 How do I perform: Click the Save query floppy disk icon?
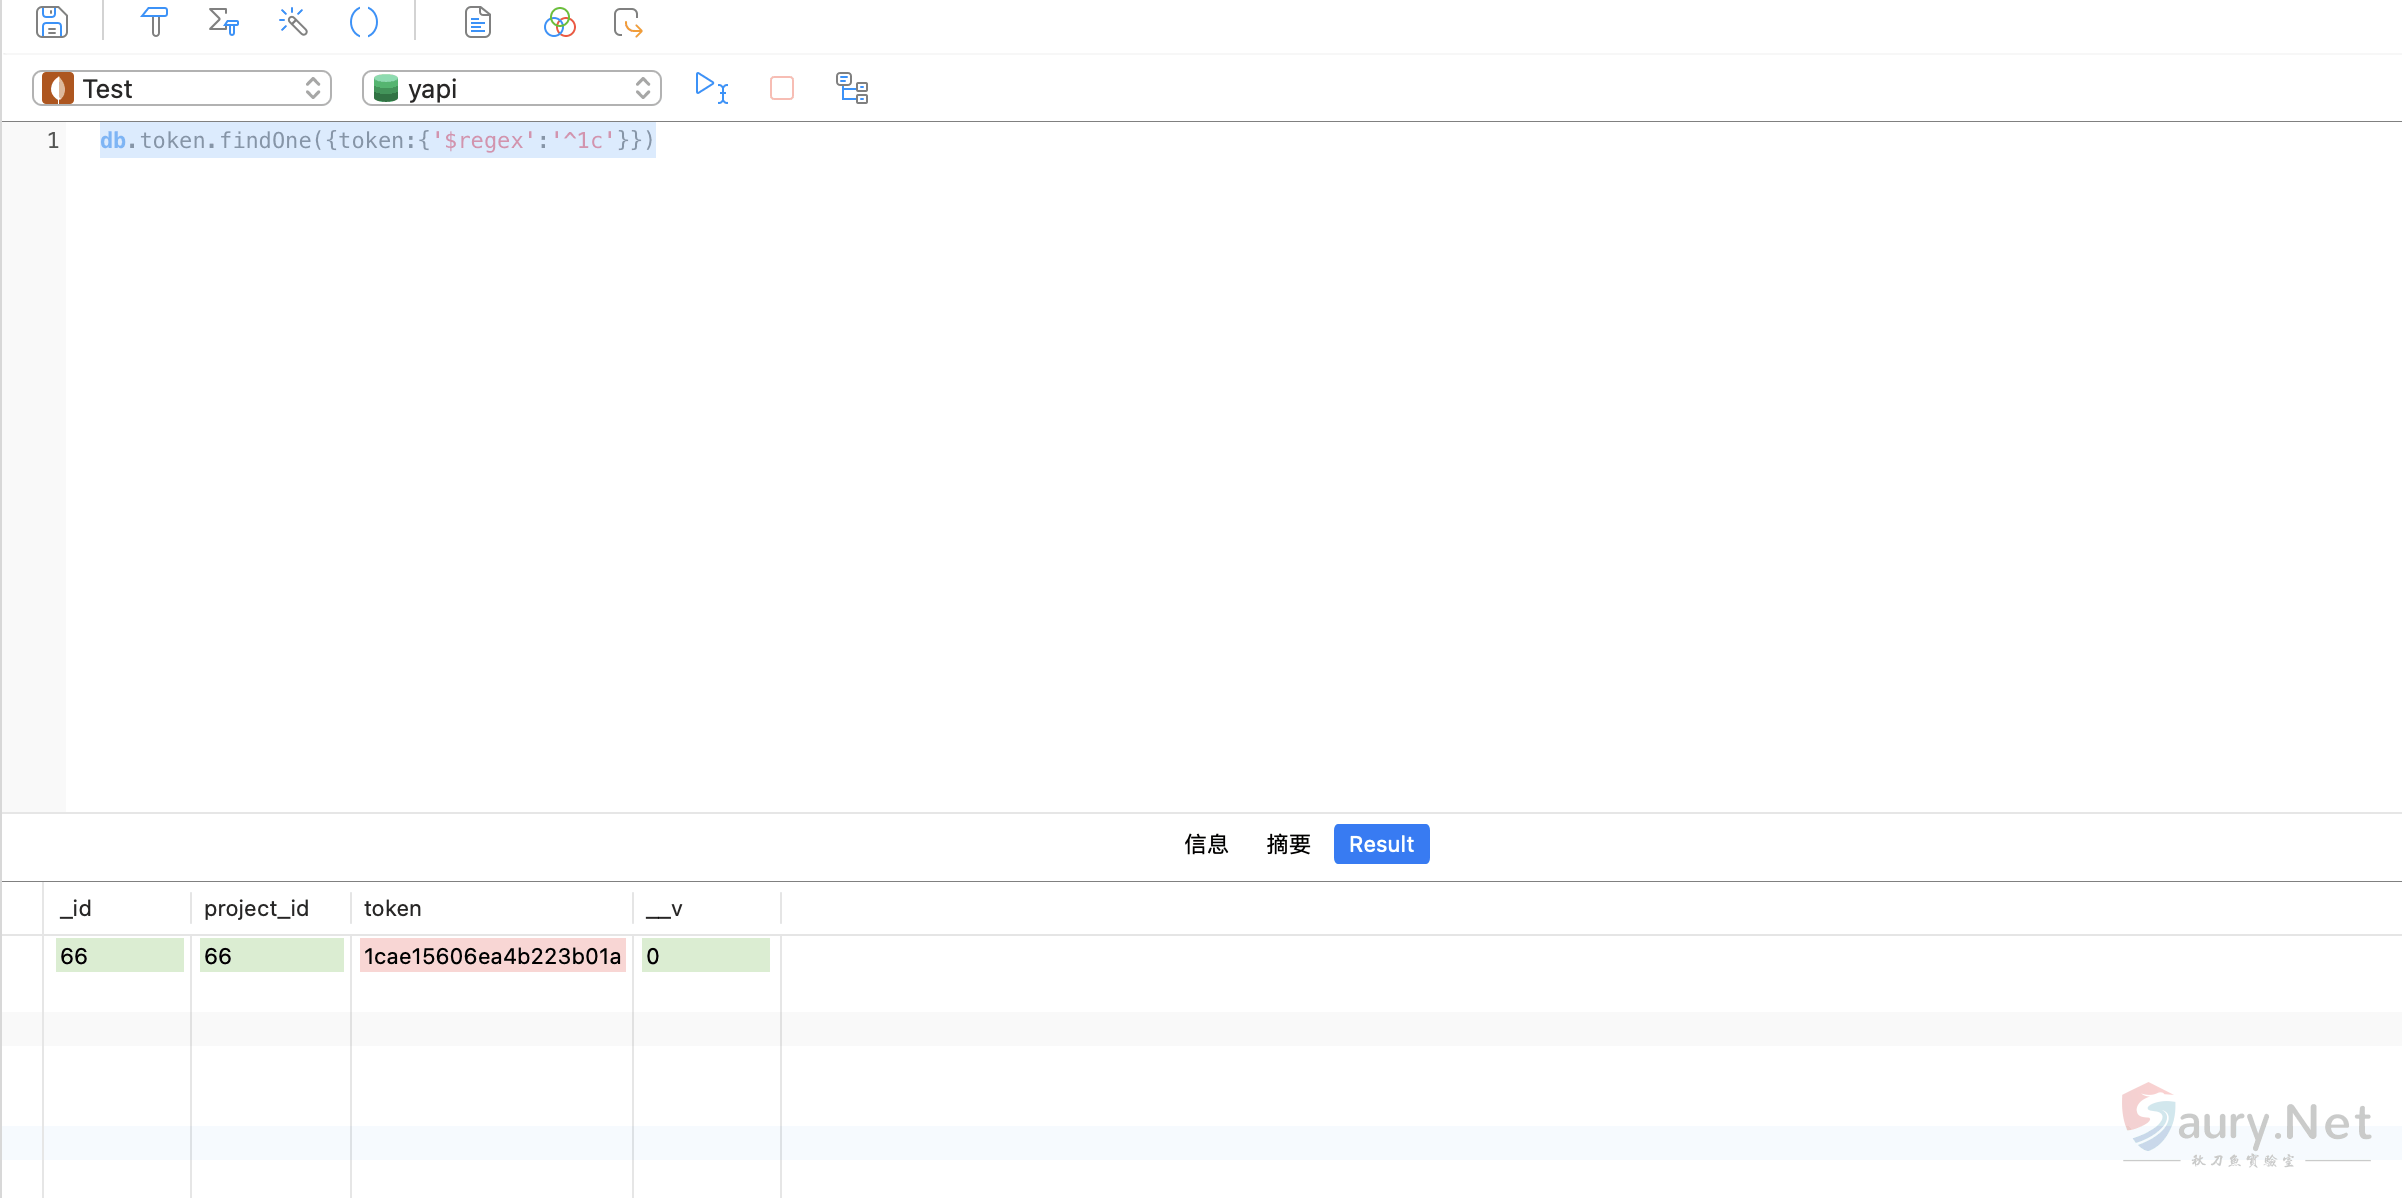[52, 22]
